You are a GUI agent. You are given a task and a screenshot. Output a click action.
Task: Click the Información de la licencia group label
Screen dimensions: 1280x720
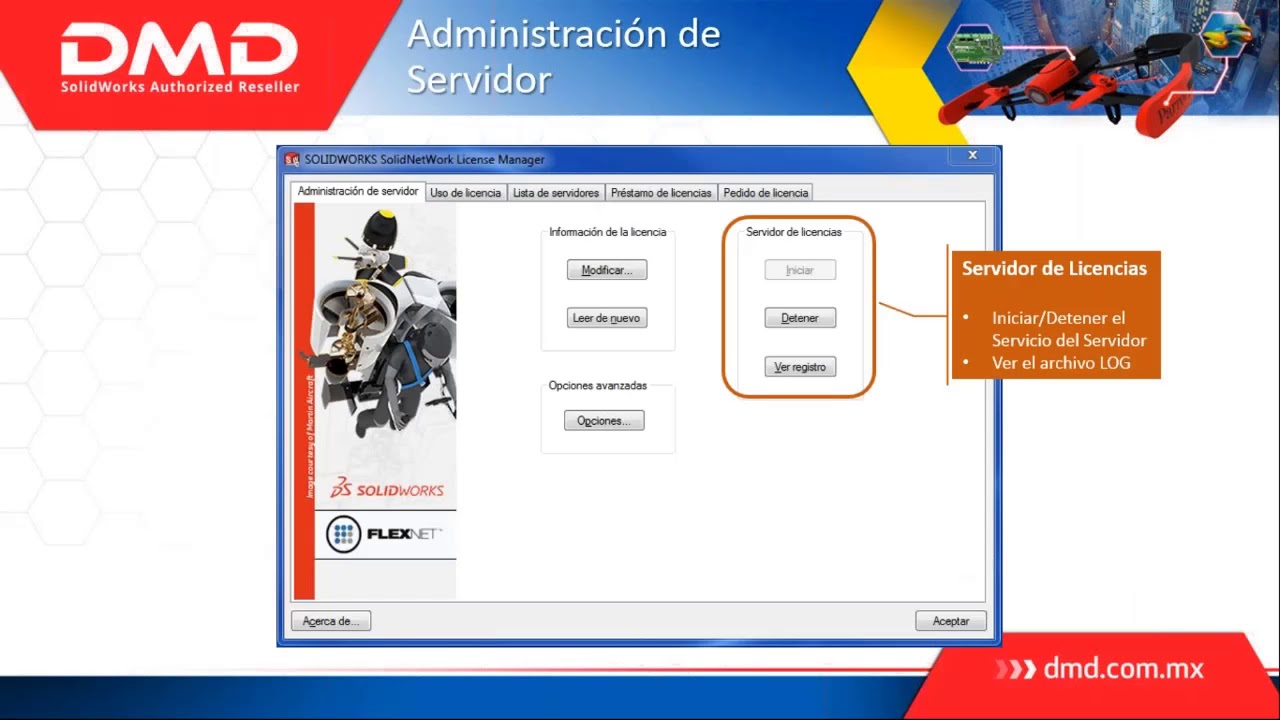(x=607, y=232)
